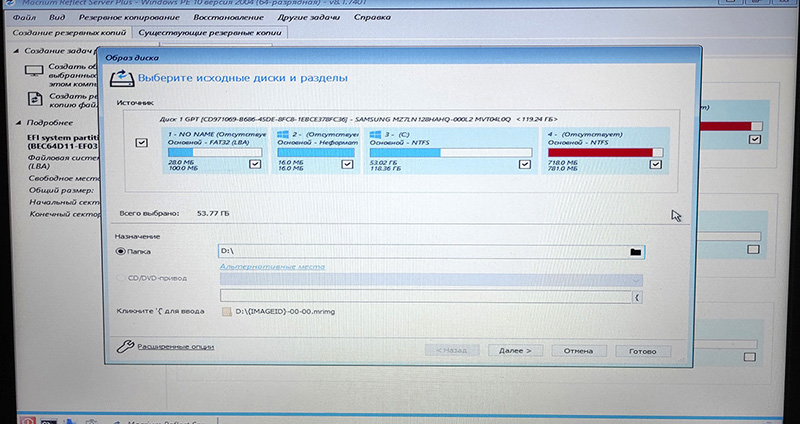Open the CD/DVD drive dropdown
Viewport: 800px width, 424px height.
tap(636, 281)
